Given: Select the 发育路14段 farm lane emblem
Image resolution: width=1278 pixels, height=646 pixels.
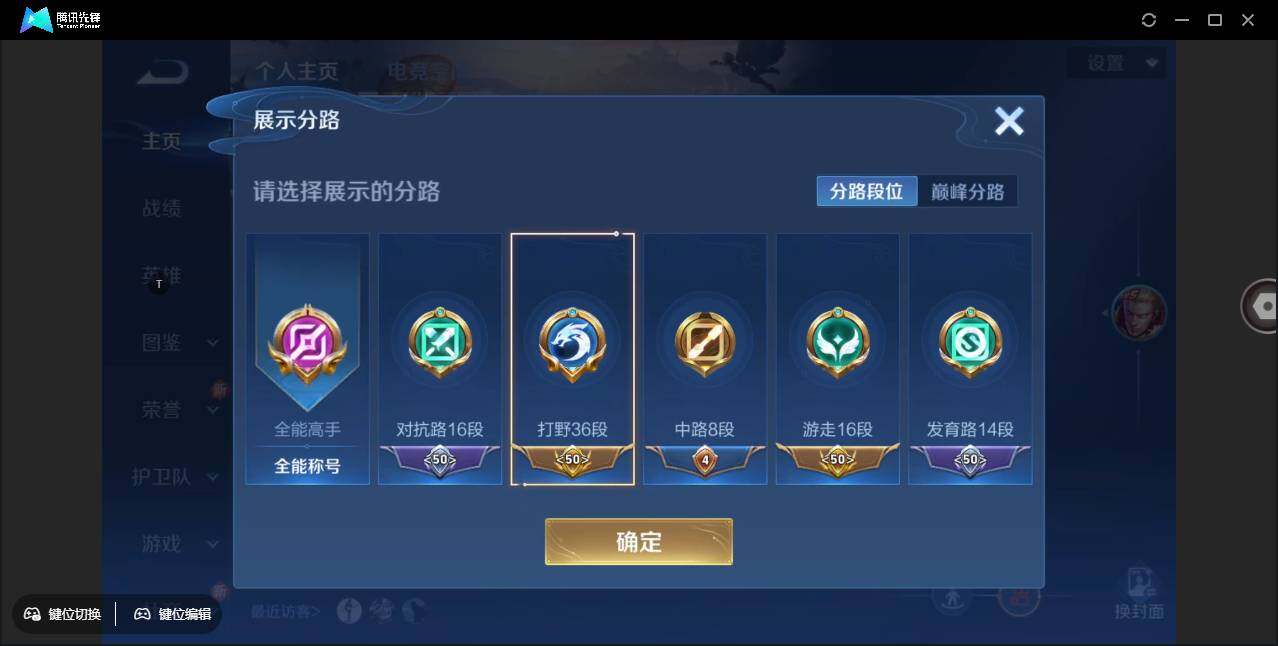Looking at the screenshot, I should point(970,343).
